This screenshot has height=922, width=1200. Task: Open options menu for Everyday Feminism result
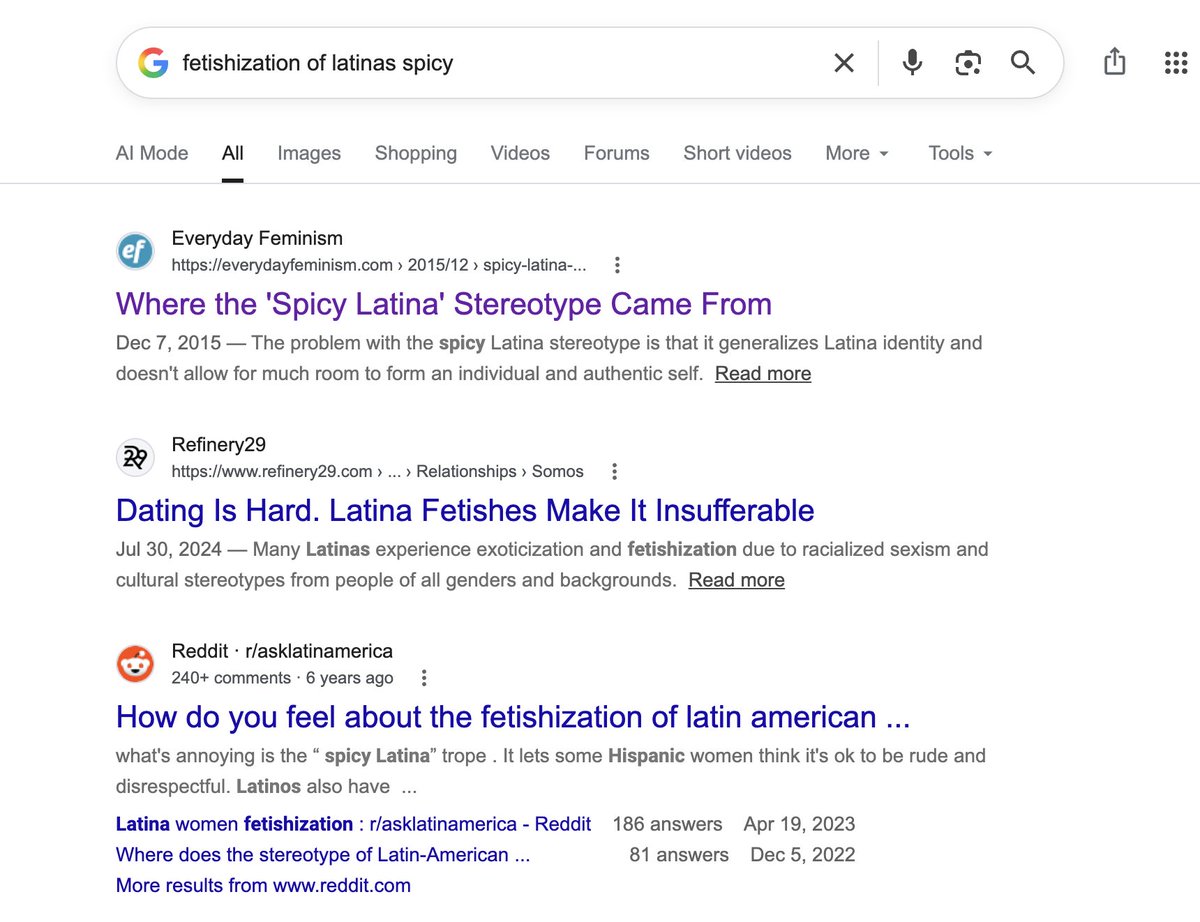(x=617, y=265)
